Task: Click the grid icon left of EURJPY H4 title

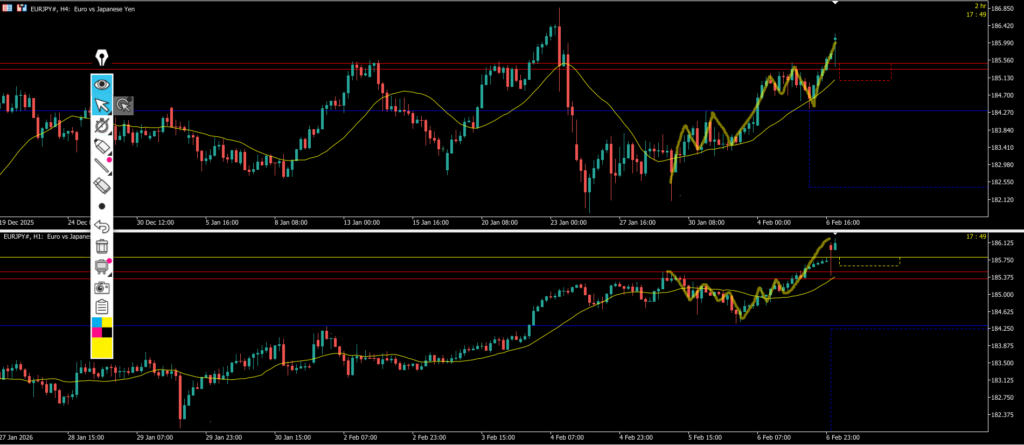Action: click(x=5, y=7)
